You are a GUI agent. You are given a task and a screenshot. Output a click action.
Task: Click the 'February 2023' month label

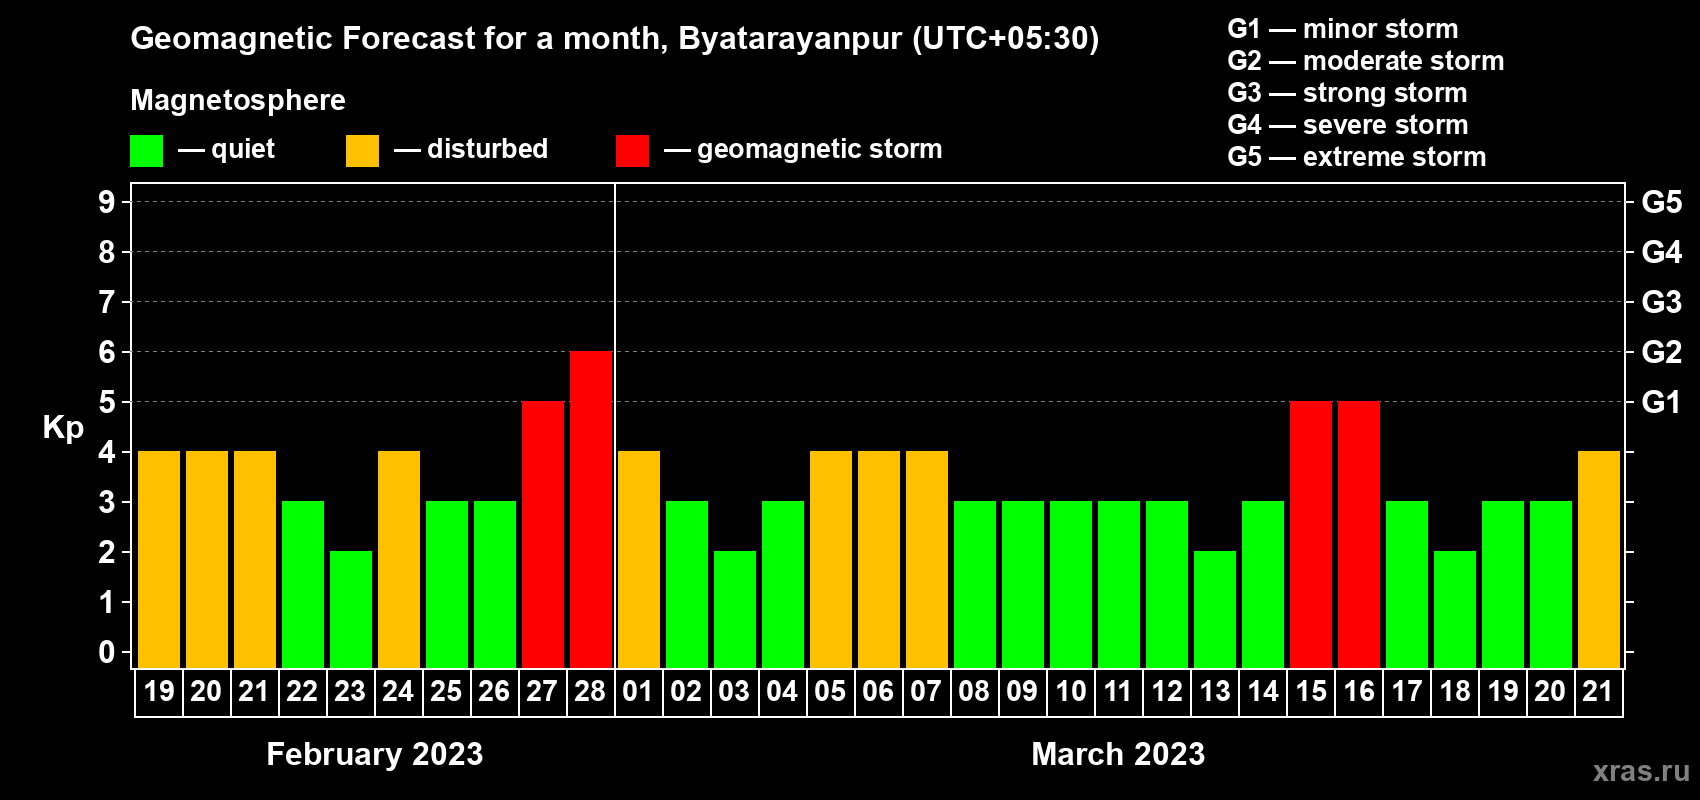375,754
